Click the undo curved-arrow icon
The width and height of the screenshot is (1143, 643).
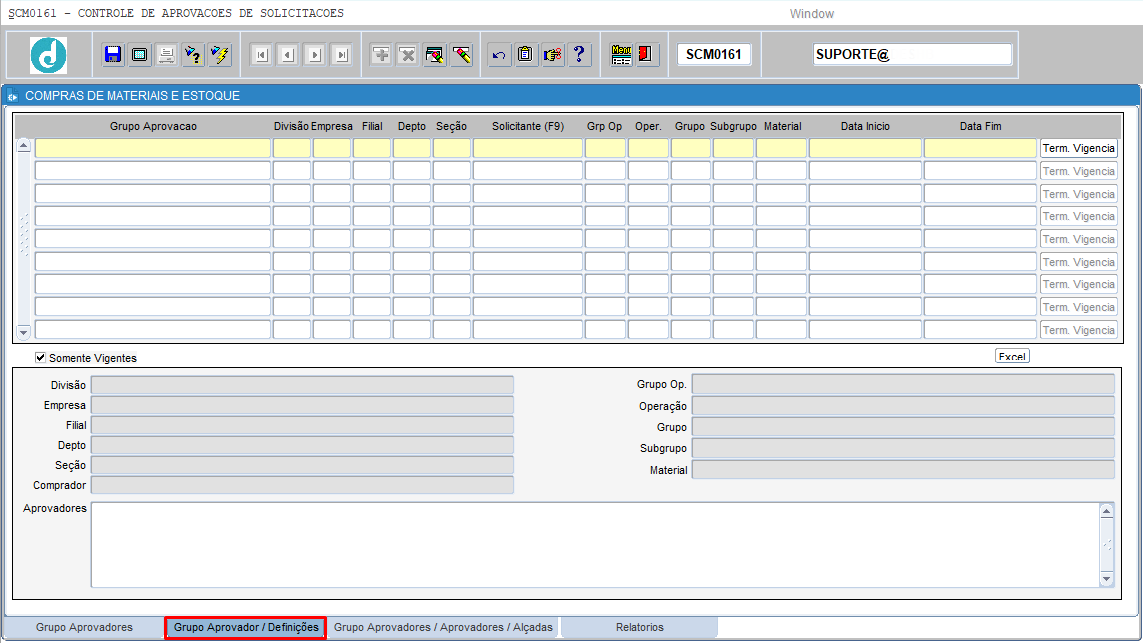[499, 55]
